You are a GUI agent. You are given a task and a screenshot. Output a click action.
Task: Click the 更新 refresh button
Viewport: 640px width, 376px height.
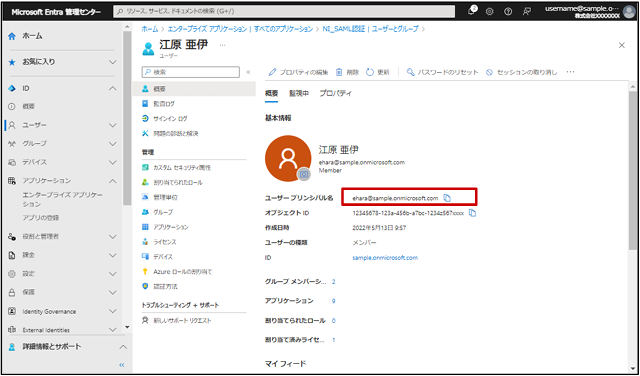pyautogui.click(x=378, y=72)
